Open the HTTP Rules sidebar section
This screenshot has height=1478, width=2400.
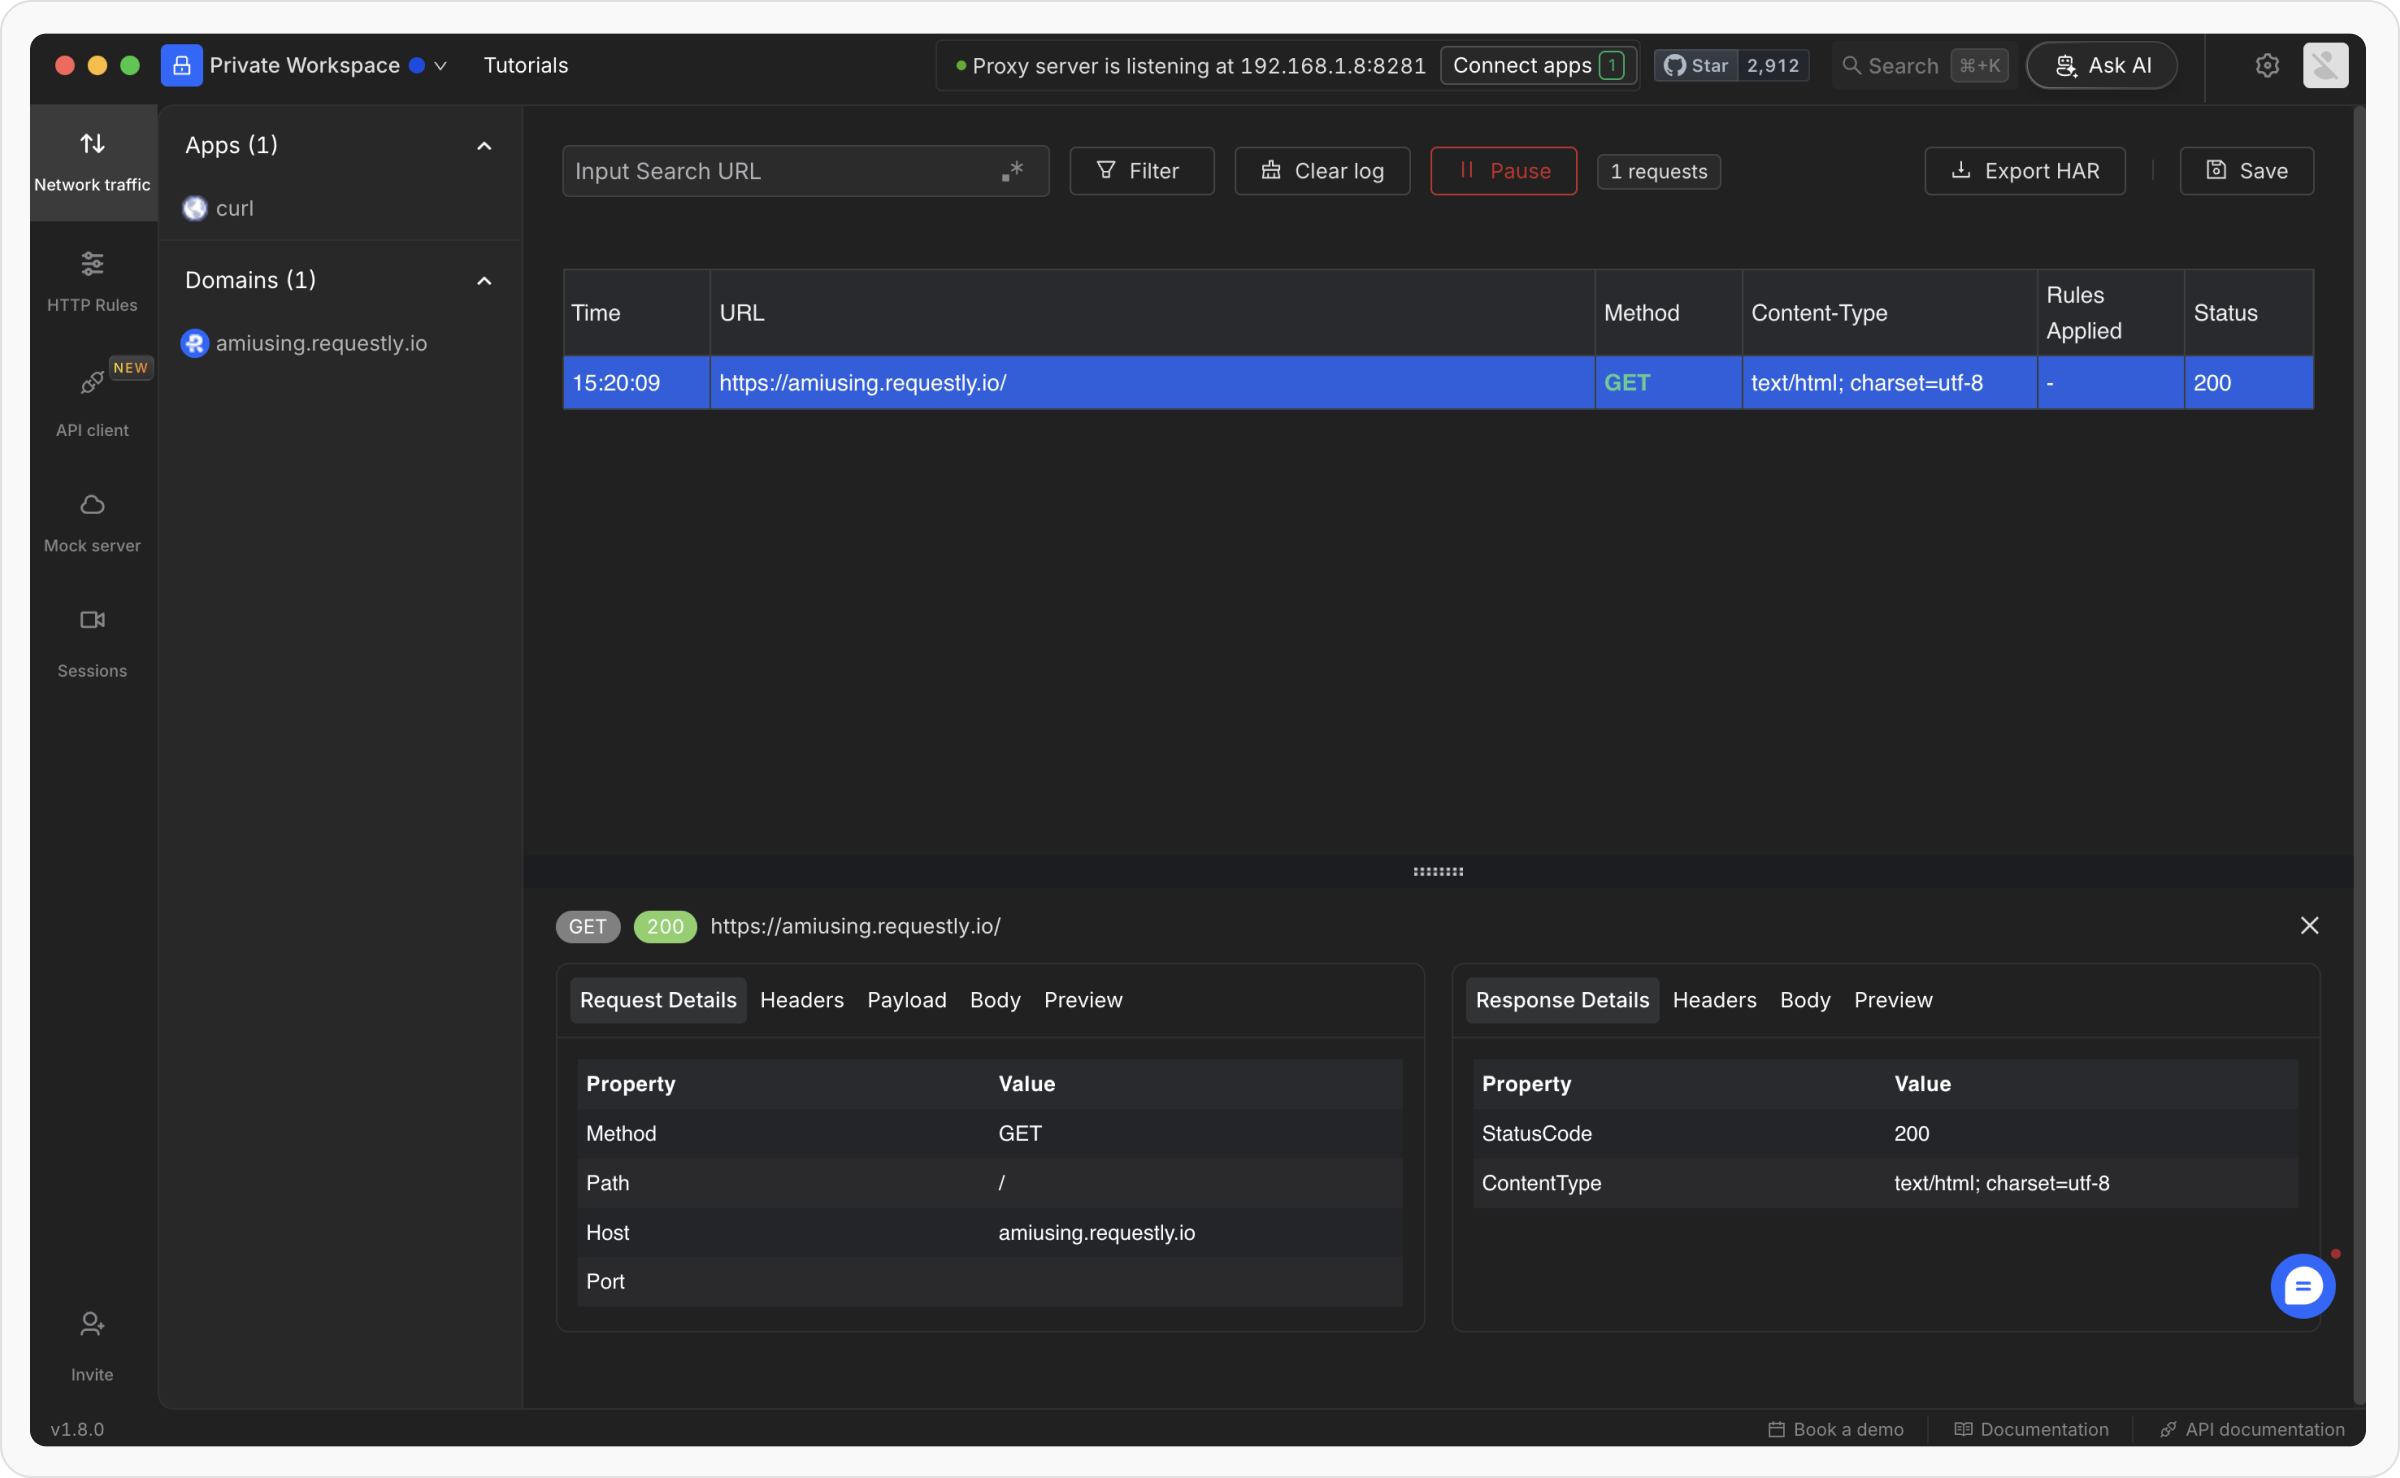(x=92, y=281)
